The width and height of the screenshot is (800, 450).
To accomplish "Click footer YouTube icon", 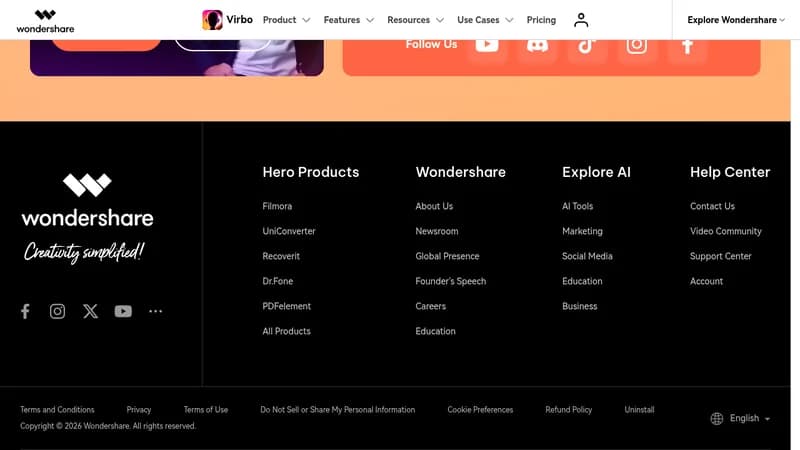I will [123, 311].
